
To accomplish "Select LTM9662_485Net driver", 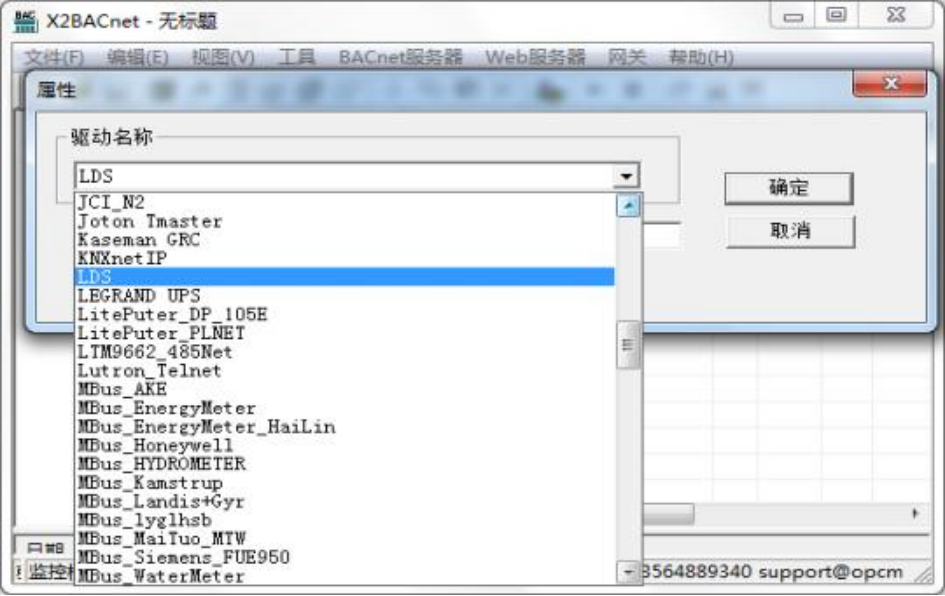I will click(x=345, y=351).
